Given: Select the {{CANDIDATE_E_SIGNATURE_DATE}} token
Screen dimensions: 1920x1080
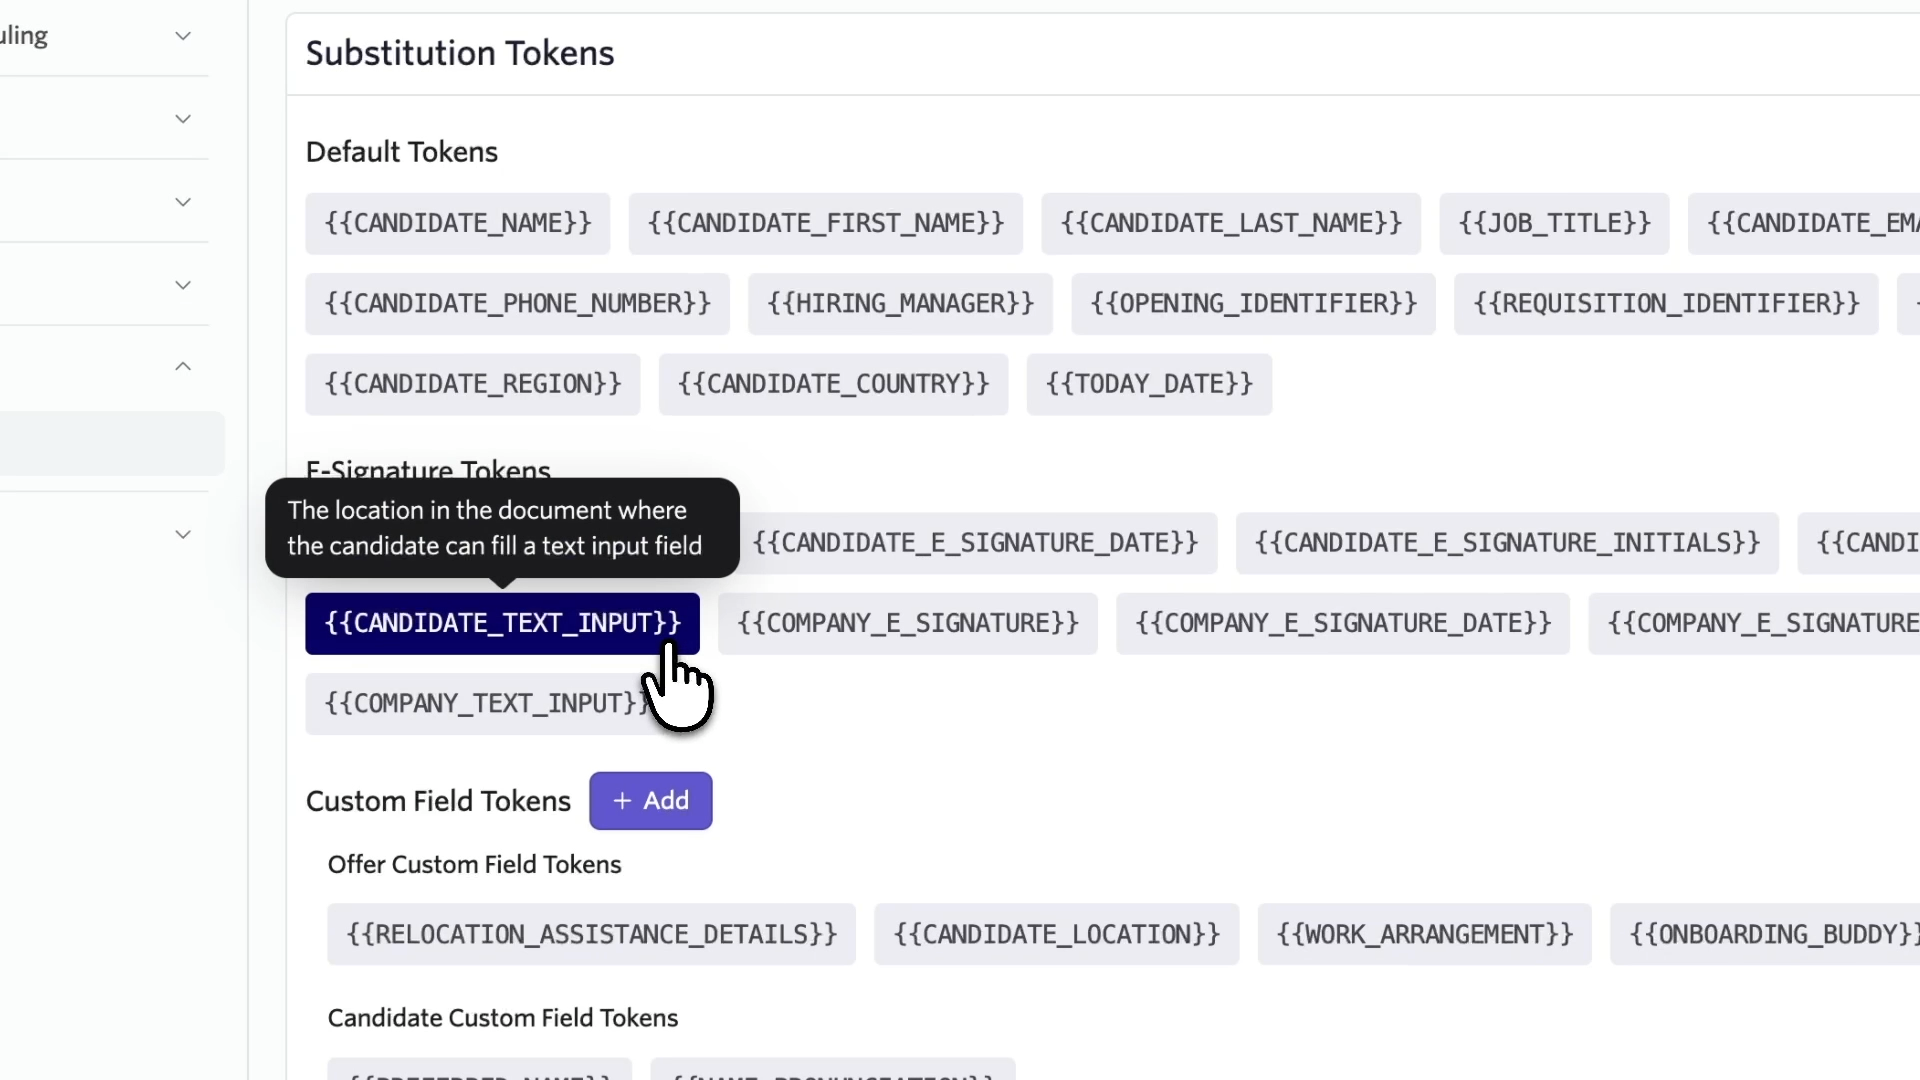Looking at the screenshot, I should click(x=975, y=543).
